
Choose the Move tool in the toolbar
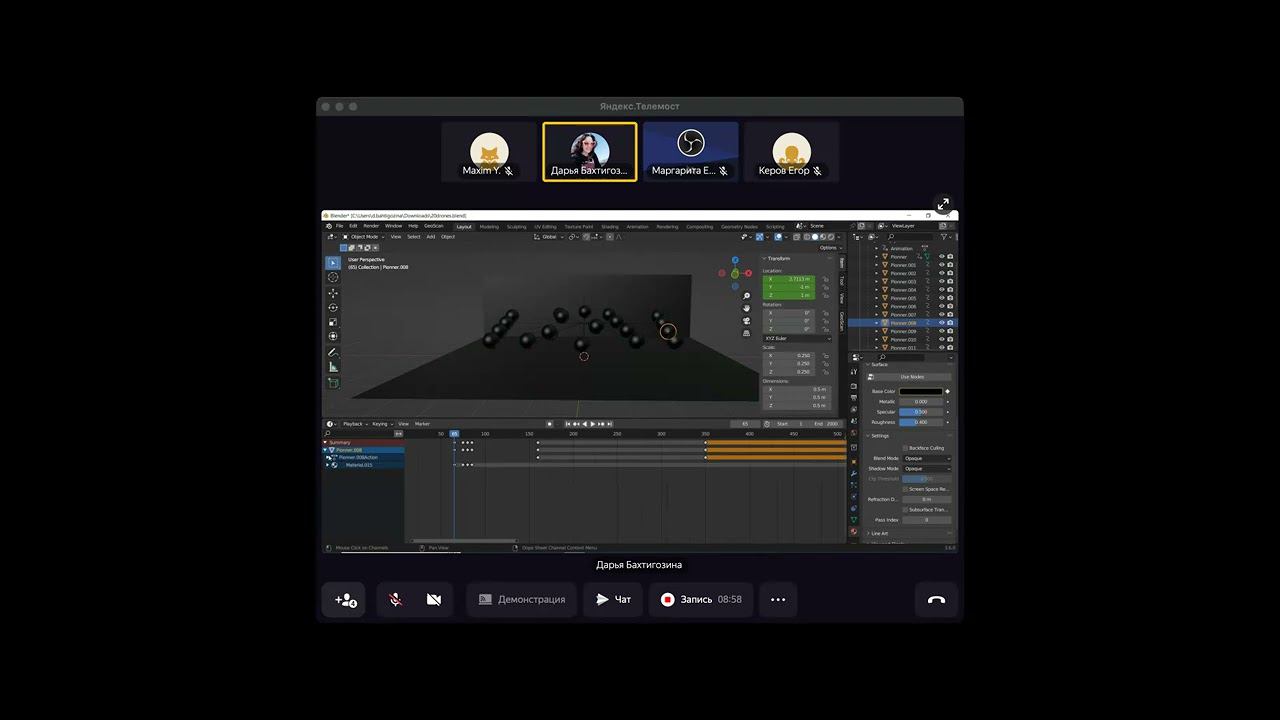(x=333, y=293)
